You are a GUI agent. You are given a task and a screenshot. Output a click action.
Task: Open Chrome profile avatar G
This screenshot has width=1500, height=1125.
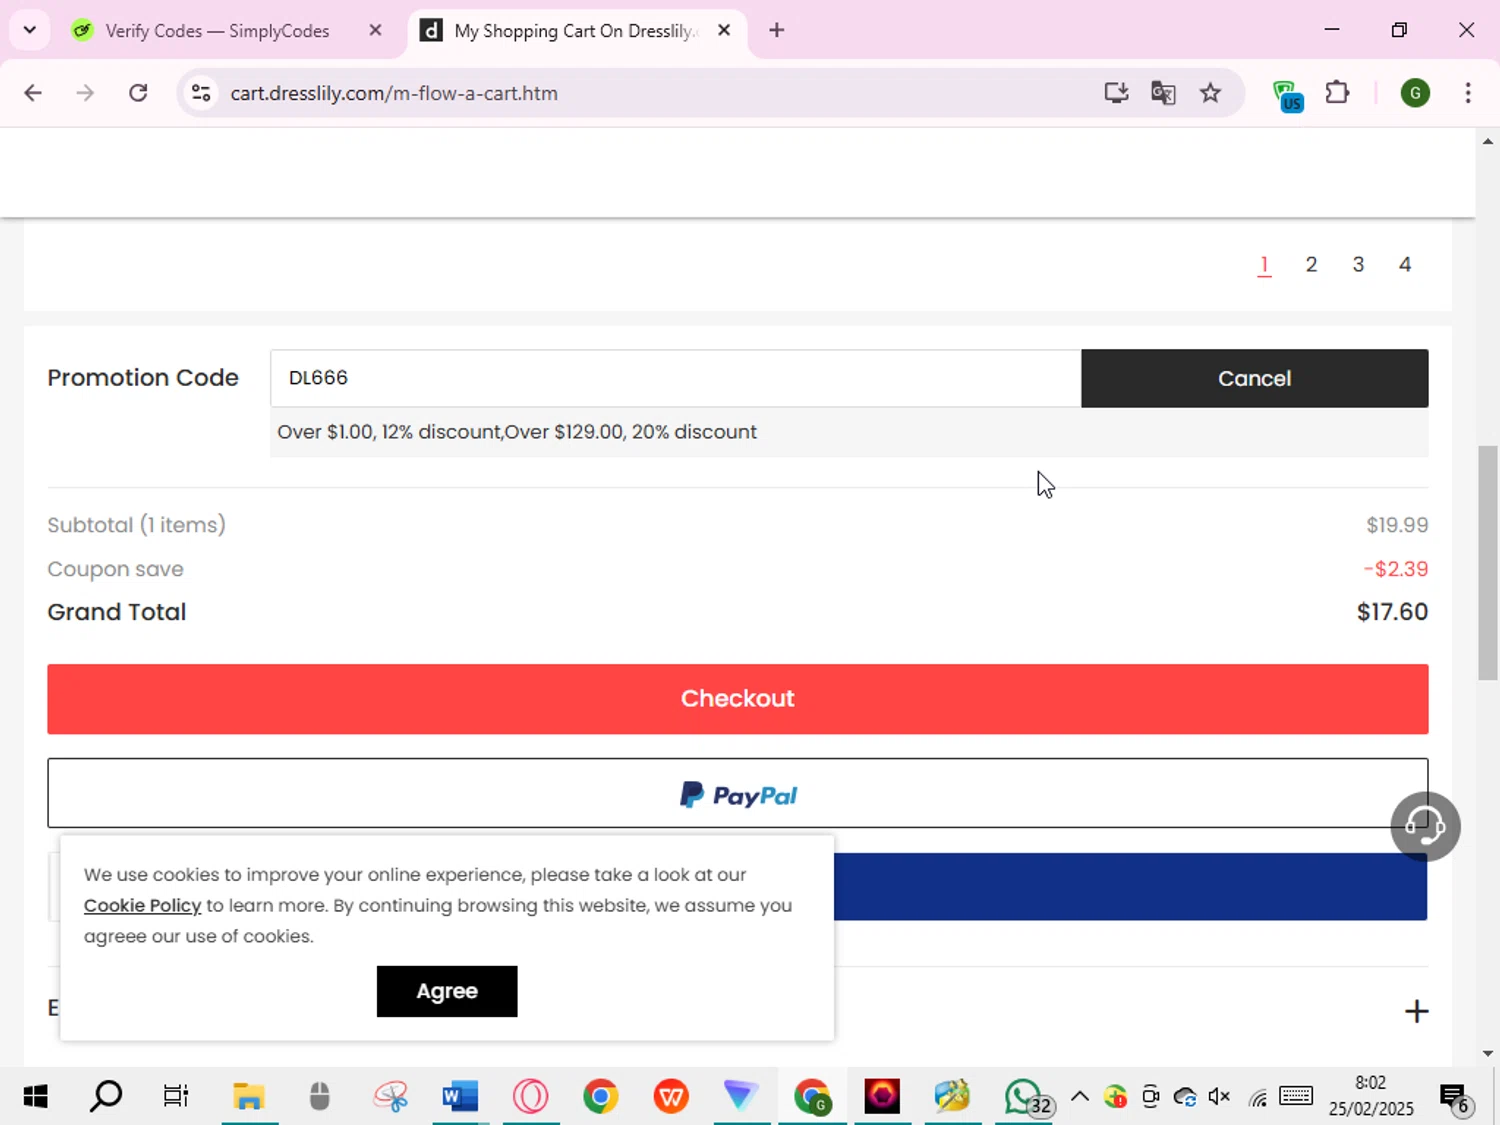coord(1415,93)
